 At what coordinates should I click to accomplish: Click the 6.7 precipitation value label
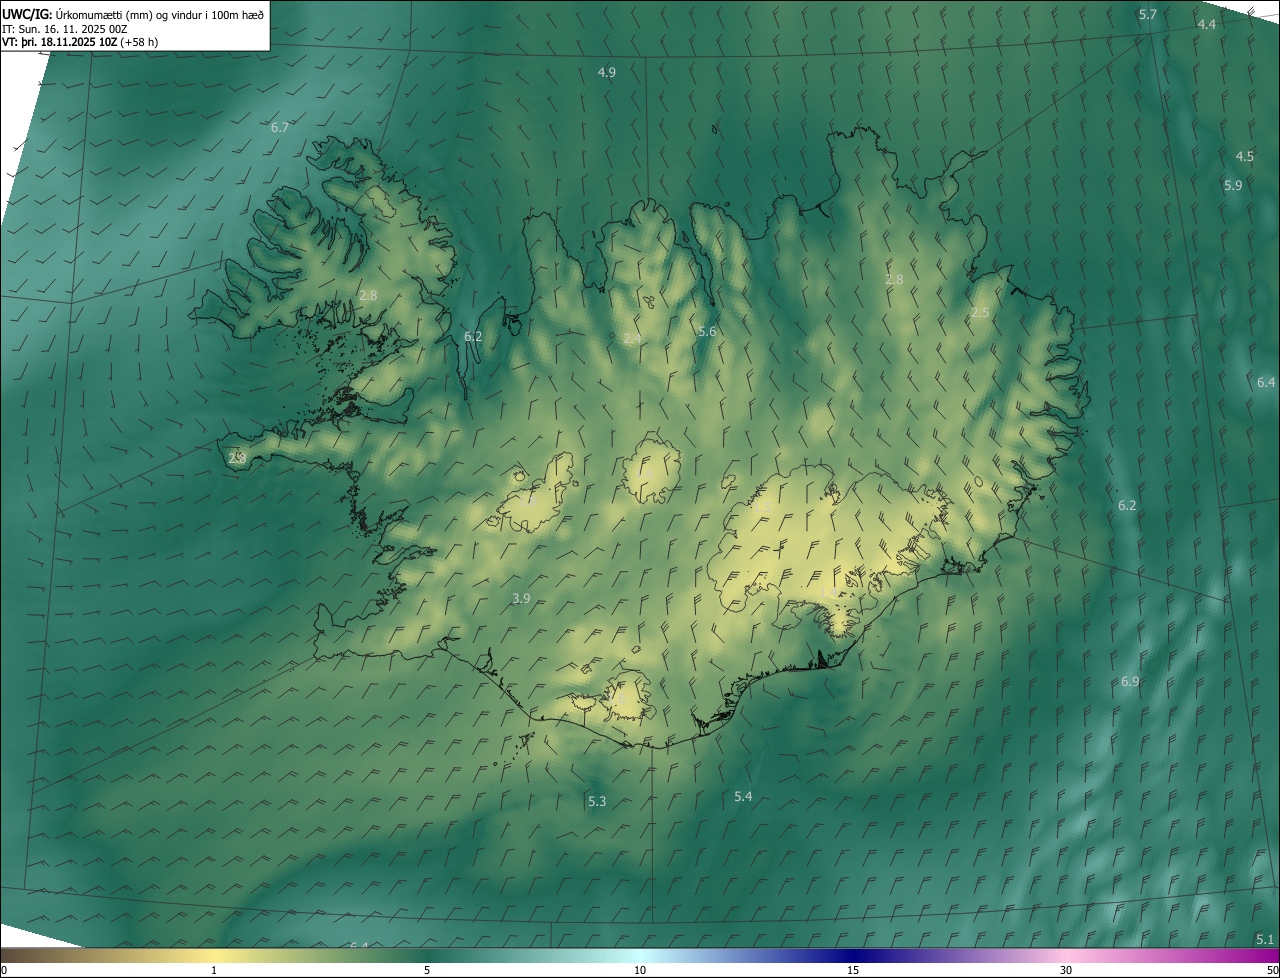pos(279,128)
